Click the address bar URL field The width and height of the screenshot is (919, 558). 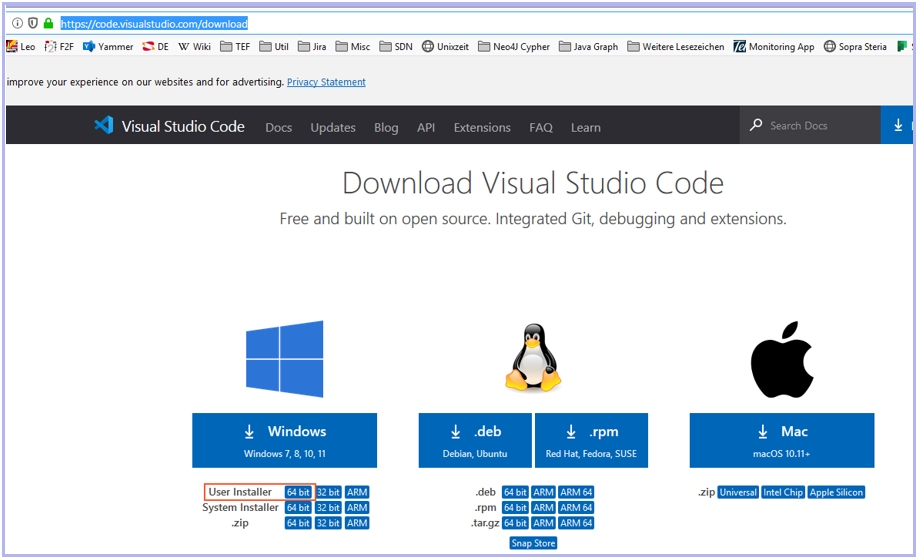coord(154,24)
